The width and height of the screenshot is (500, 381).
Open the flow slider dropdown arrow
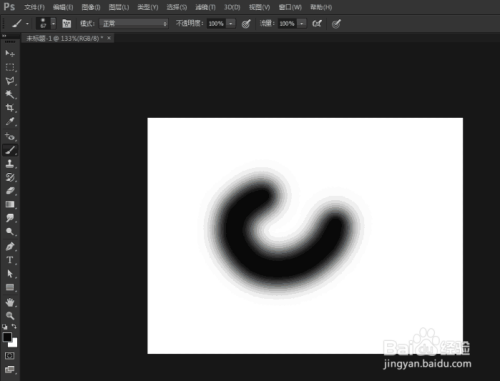point(302,24)
